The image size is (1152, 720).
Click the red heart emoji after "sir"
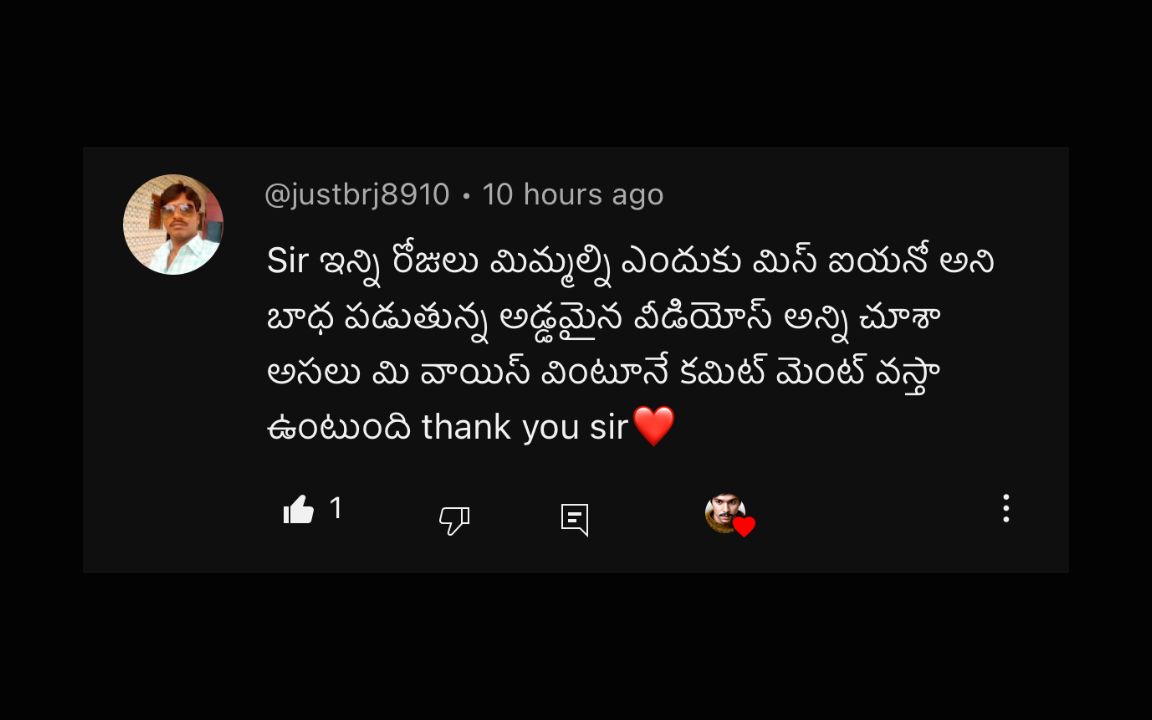coord(653,426)
